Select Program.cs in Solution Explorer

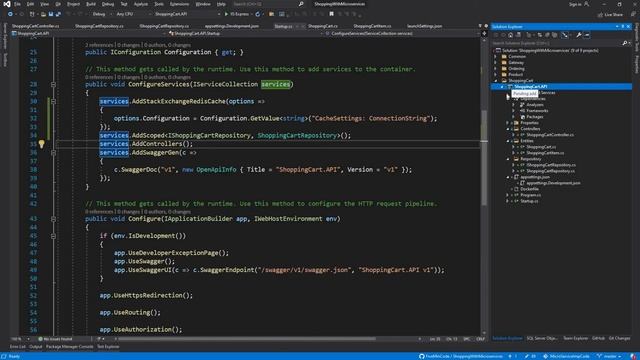[x=531, y=195]
